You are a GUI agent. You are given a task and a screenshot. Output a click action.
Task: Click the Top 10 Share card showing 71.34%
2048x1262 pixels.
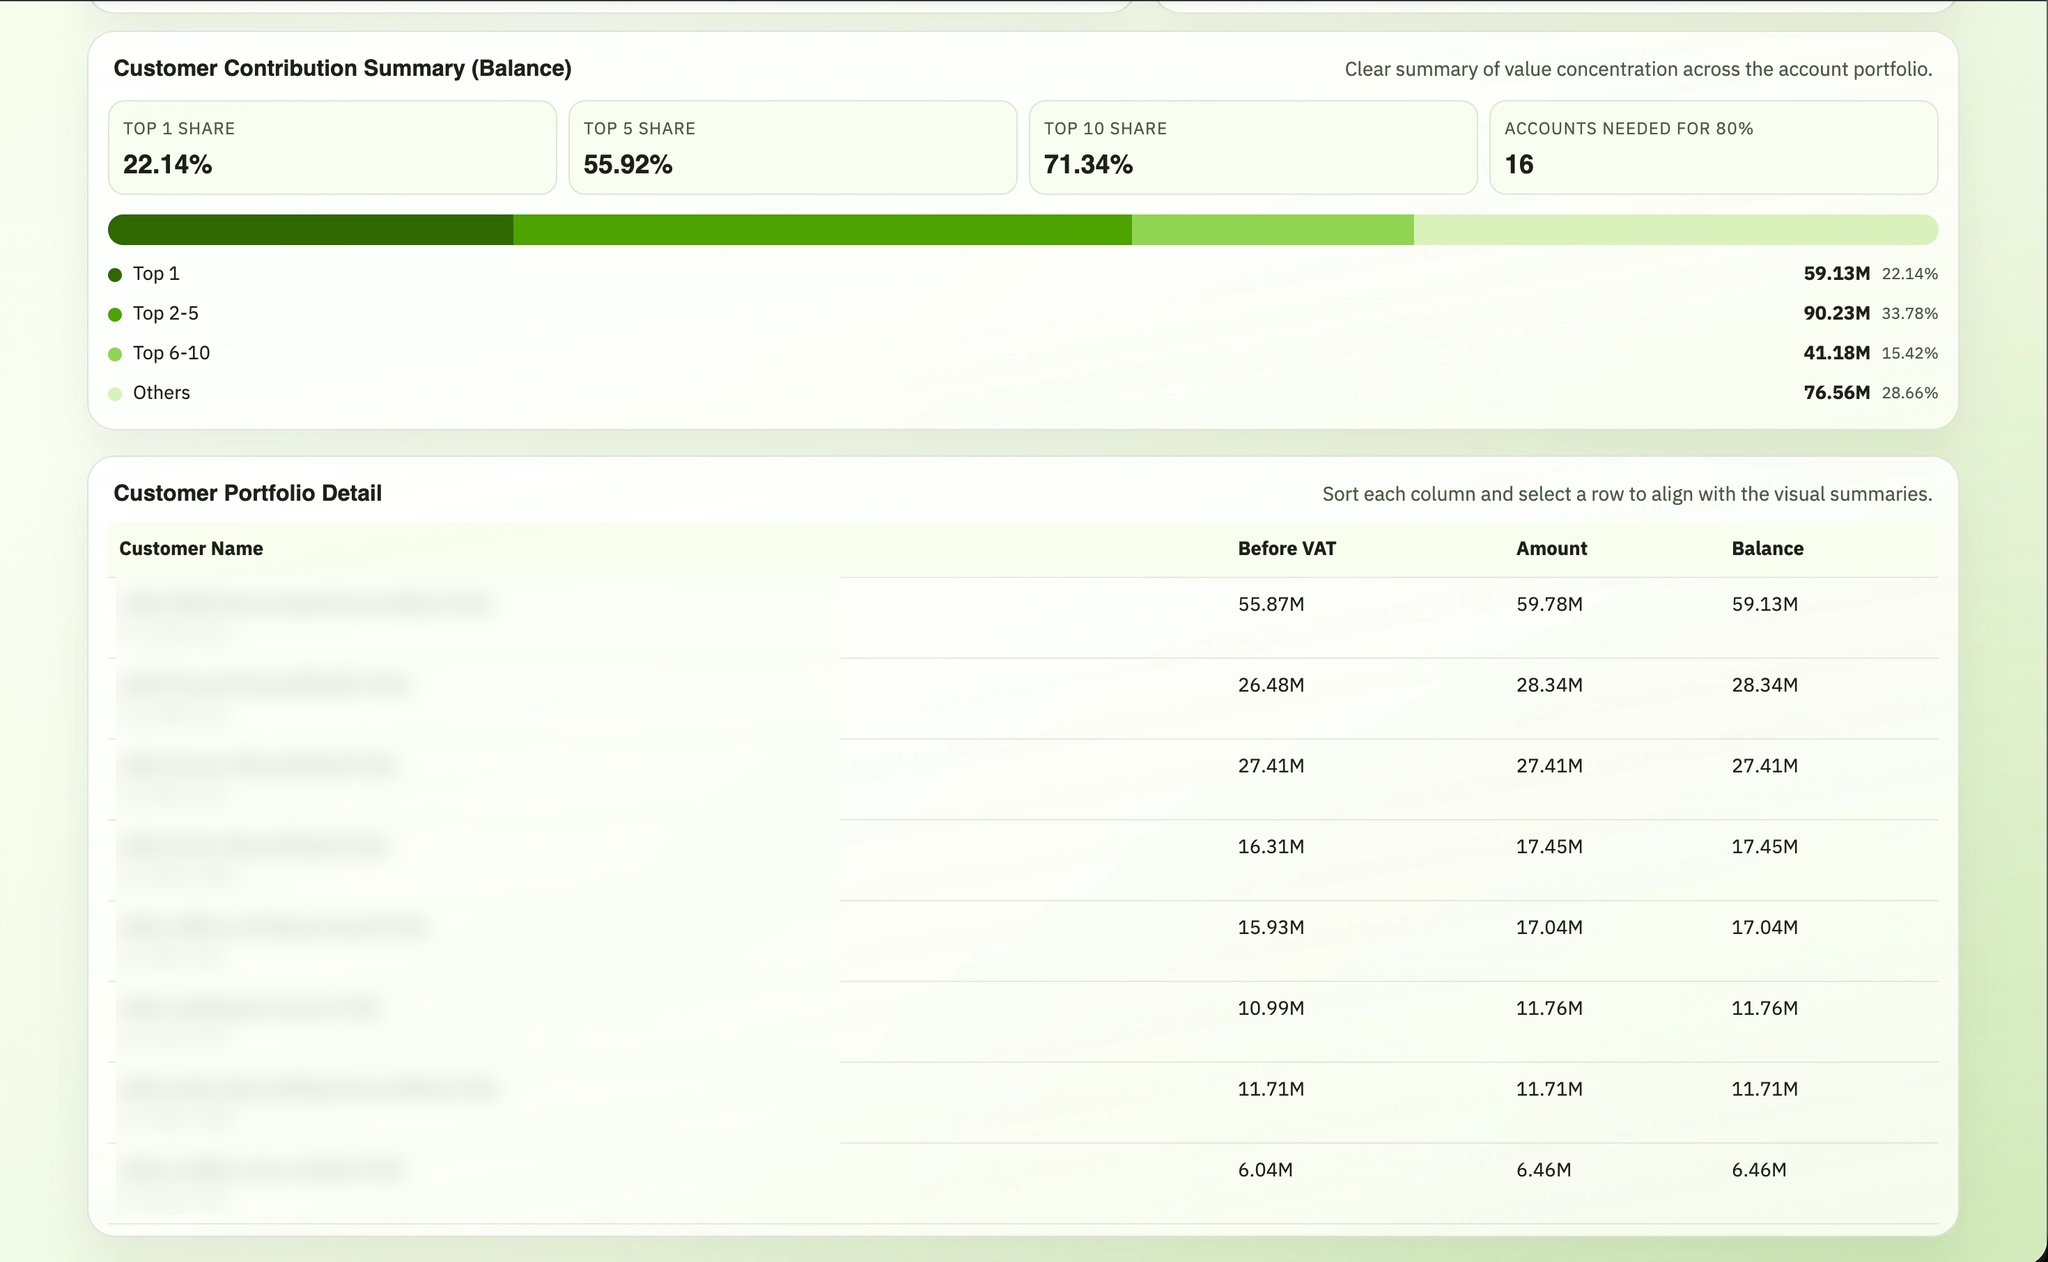(1253, 147)
